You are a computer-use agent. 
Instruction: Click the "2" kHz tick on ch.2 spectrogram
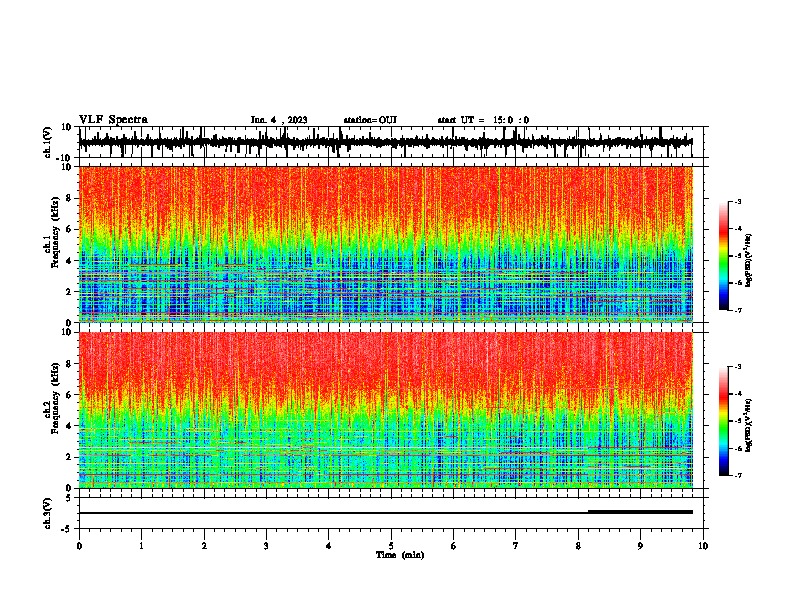pyautogui.click(x=69, y=457)
